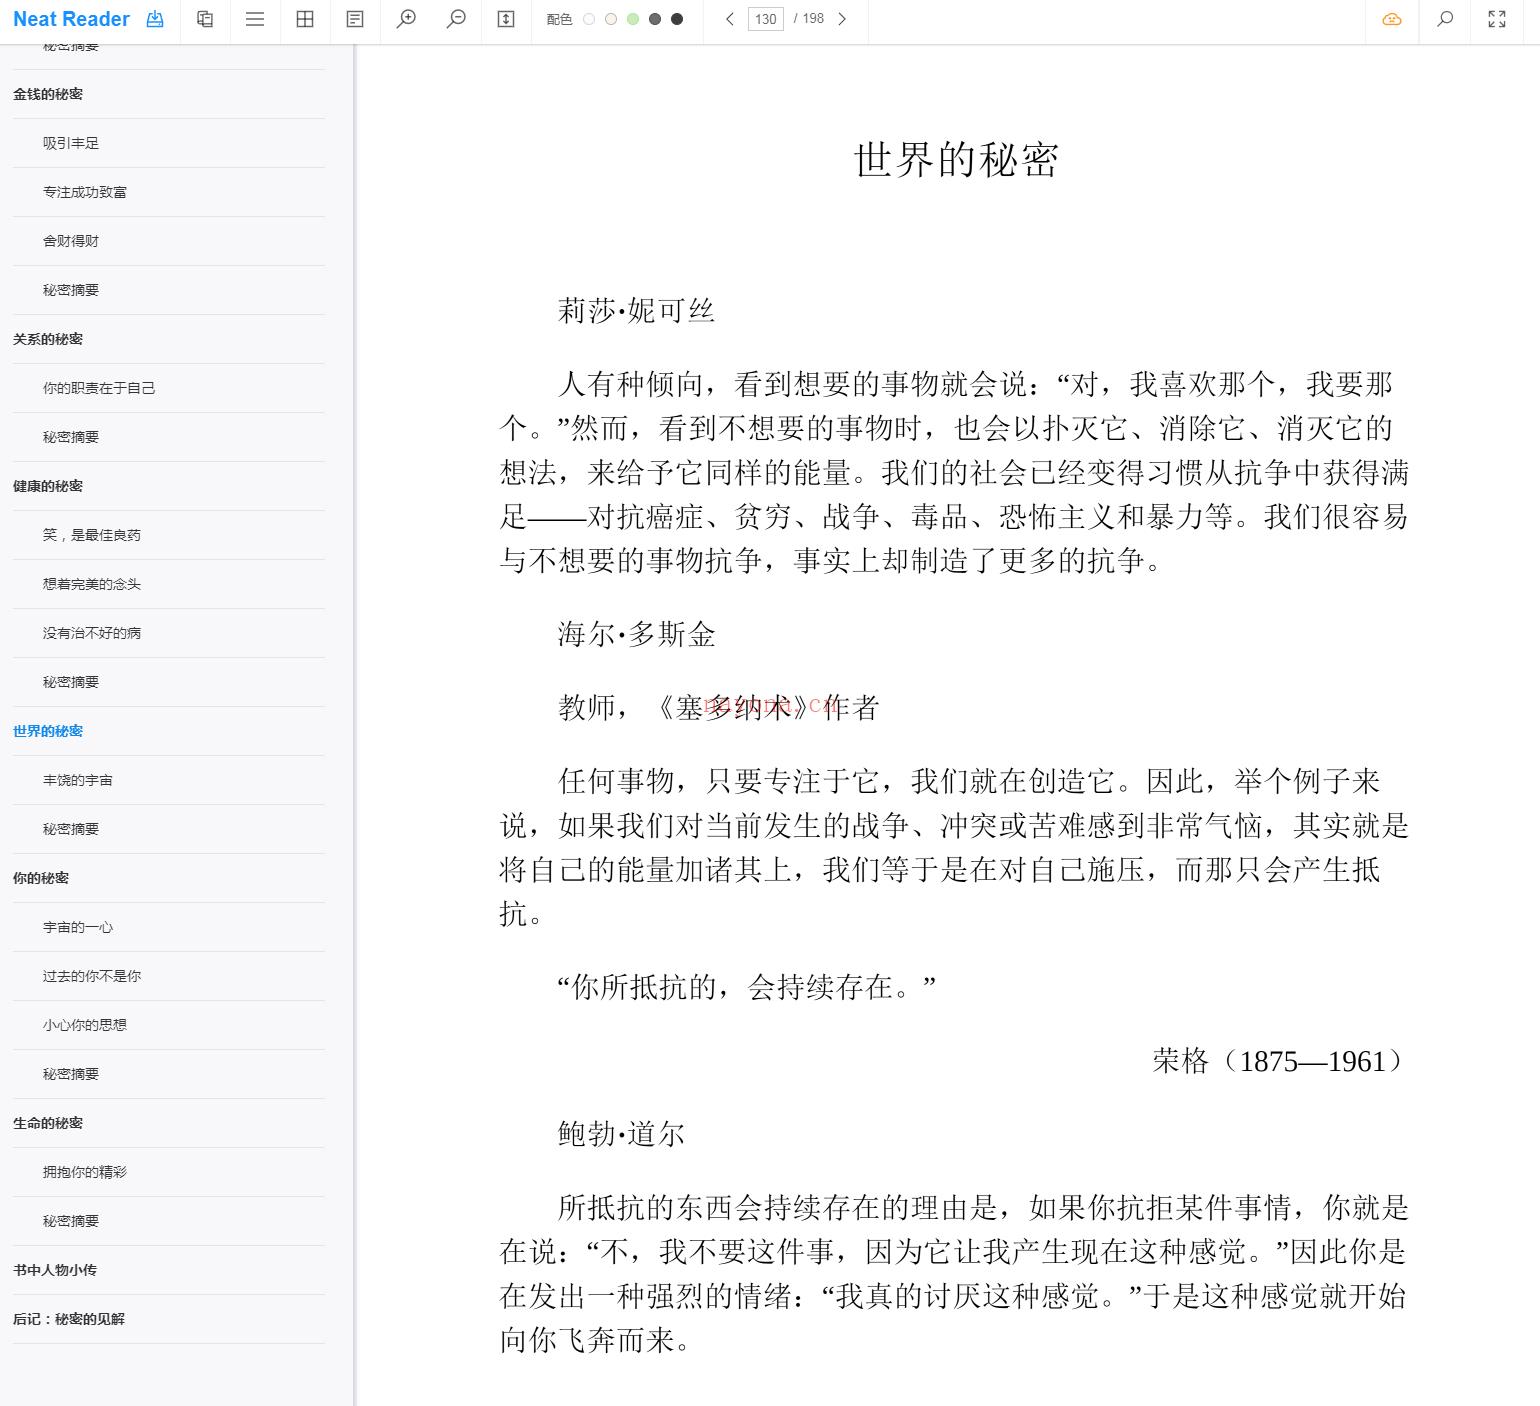1540x1406 pixels.
Task: Click the import book icon beside Neat Reader
Action: pos(155,19)
